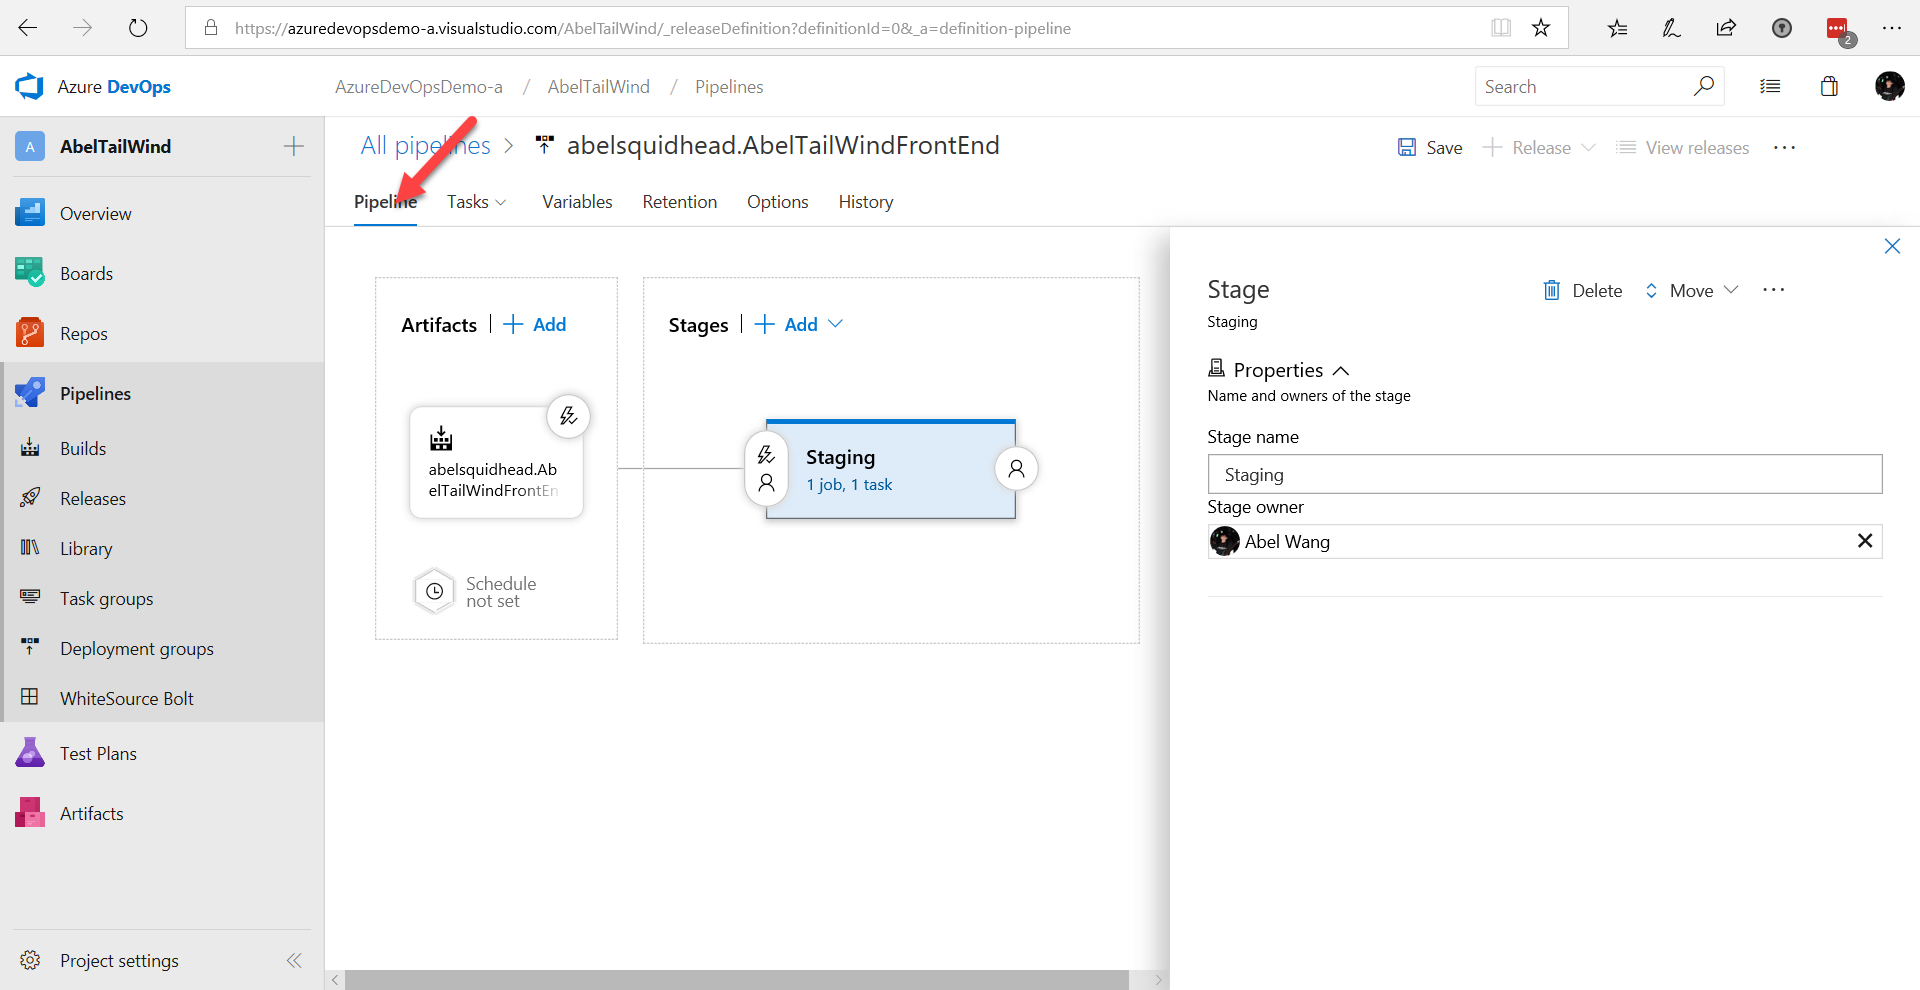
Task: Click the browser share icon
Action: [x=1726, y=28]
